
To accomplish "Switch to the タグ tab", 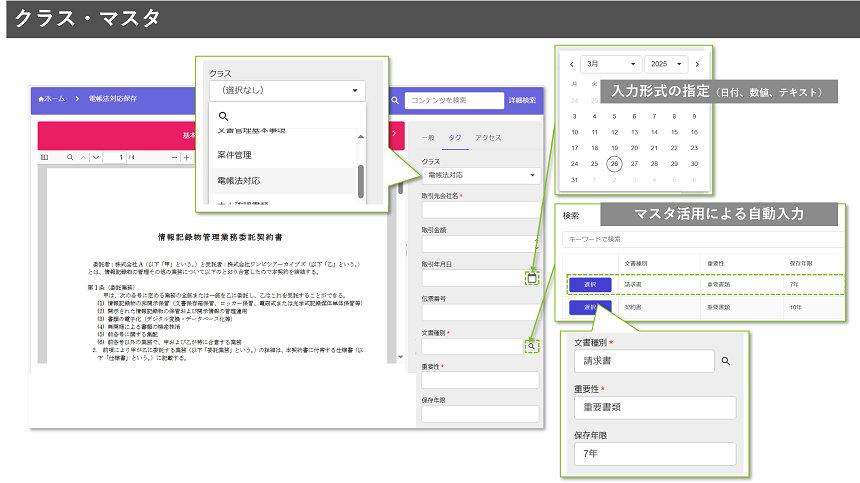I will pyautogui.click(x=455, y=138).
